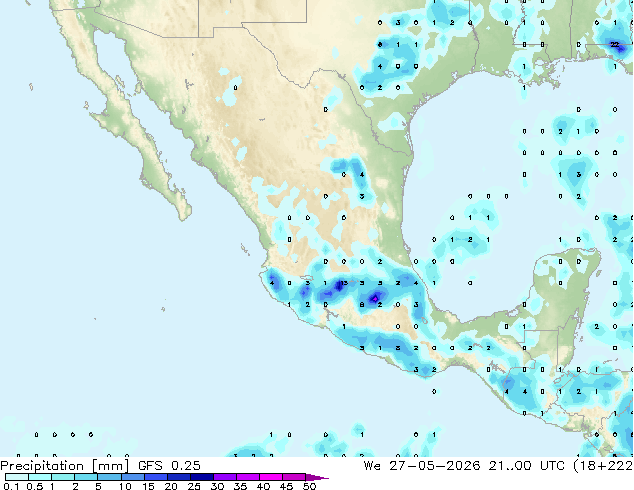Click the legend label '0.5'
This screenshot has height=490, width=634.
35,486
